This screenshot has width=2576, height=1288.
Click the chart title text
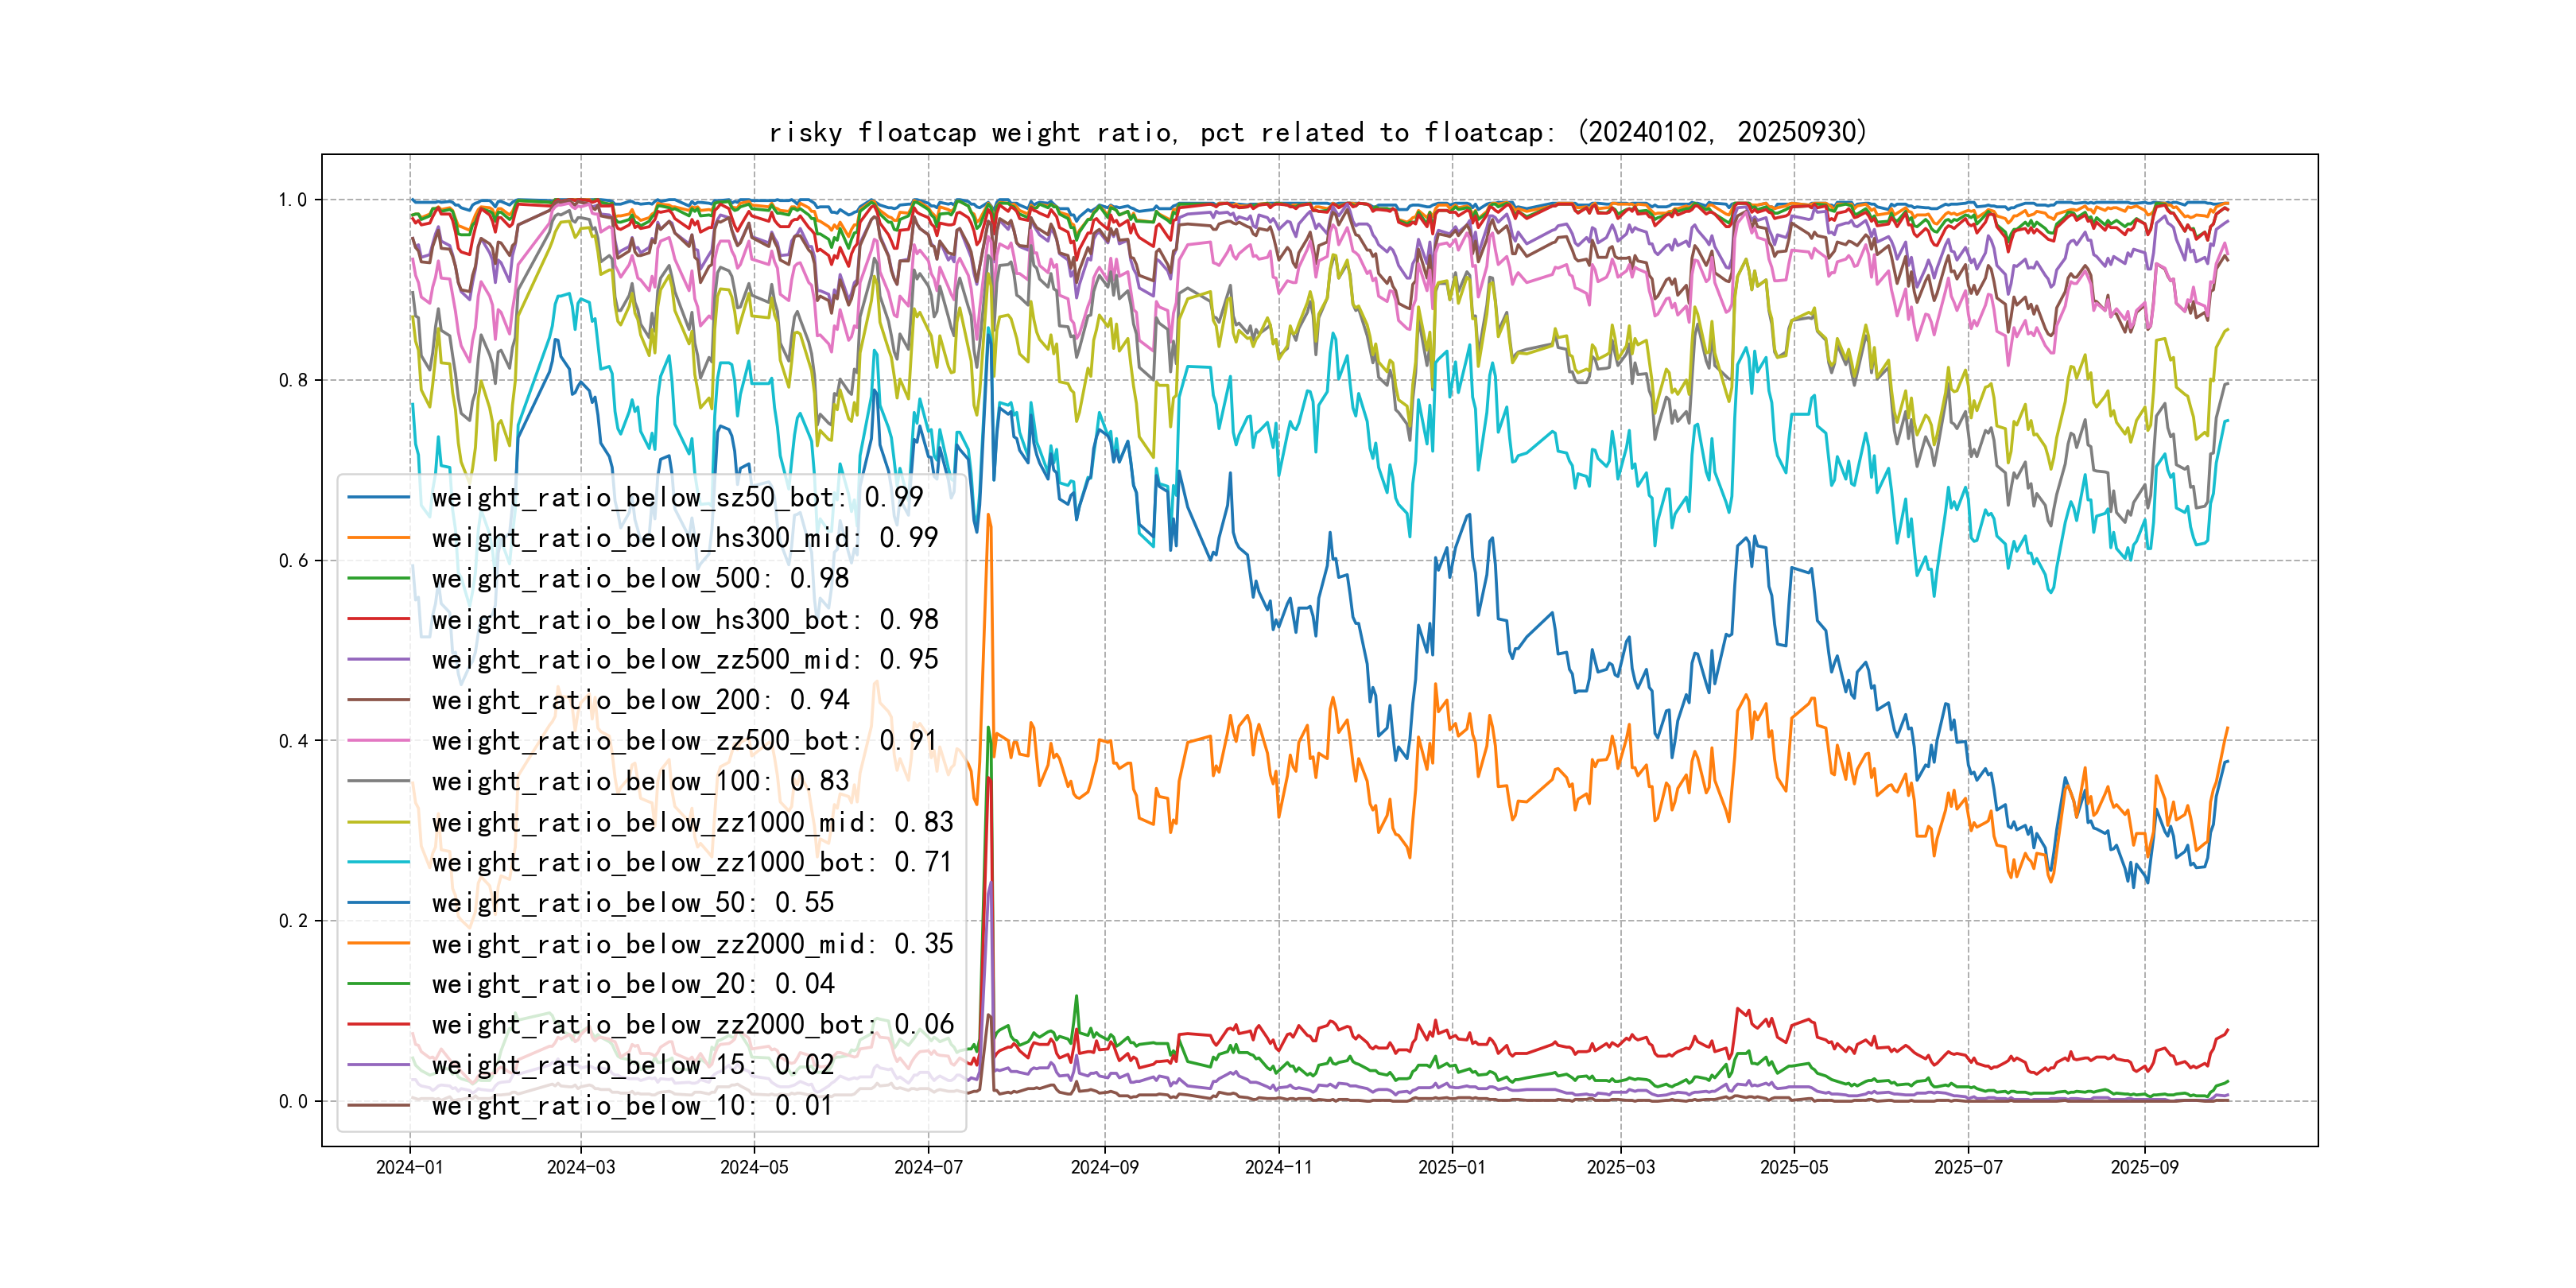[1317, 132]
